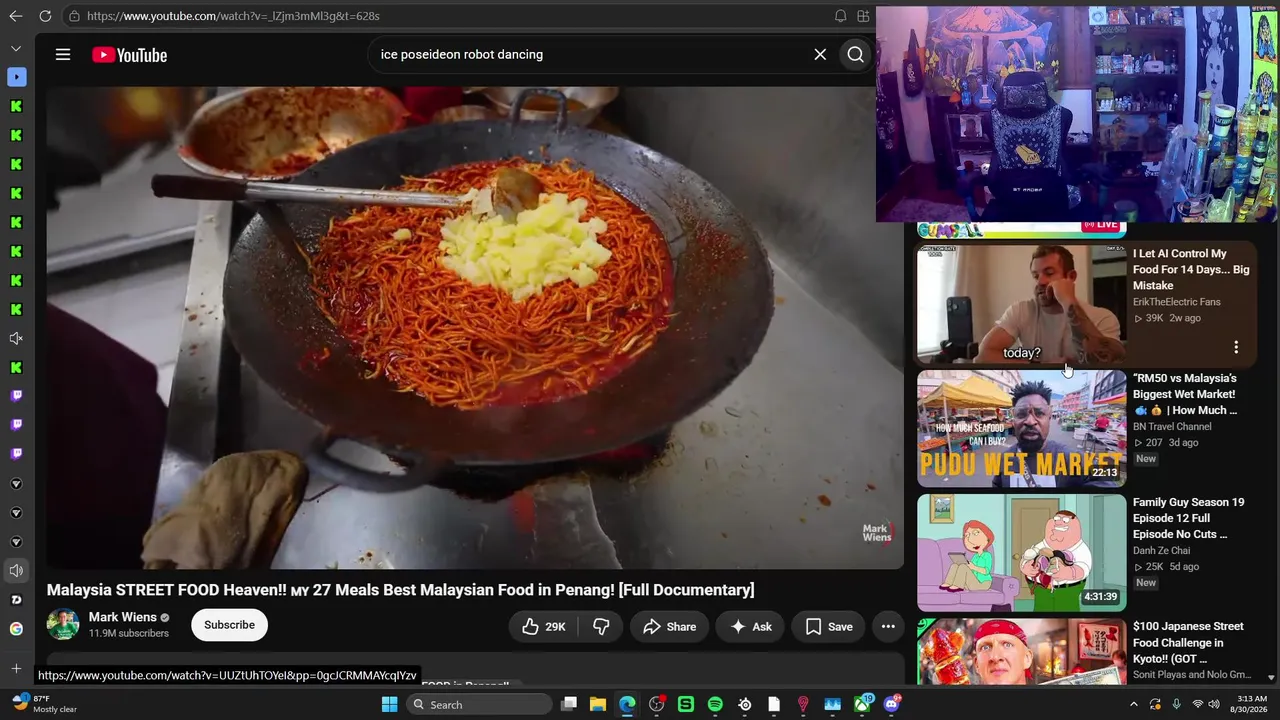The image size is (1280, 720).
Task: Save the video to a playlist
Action: pos(829,627)
